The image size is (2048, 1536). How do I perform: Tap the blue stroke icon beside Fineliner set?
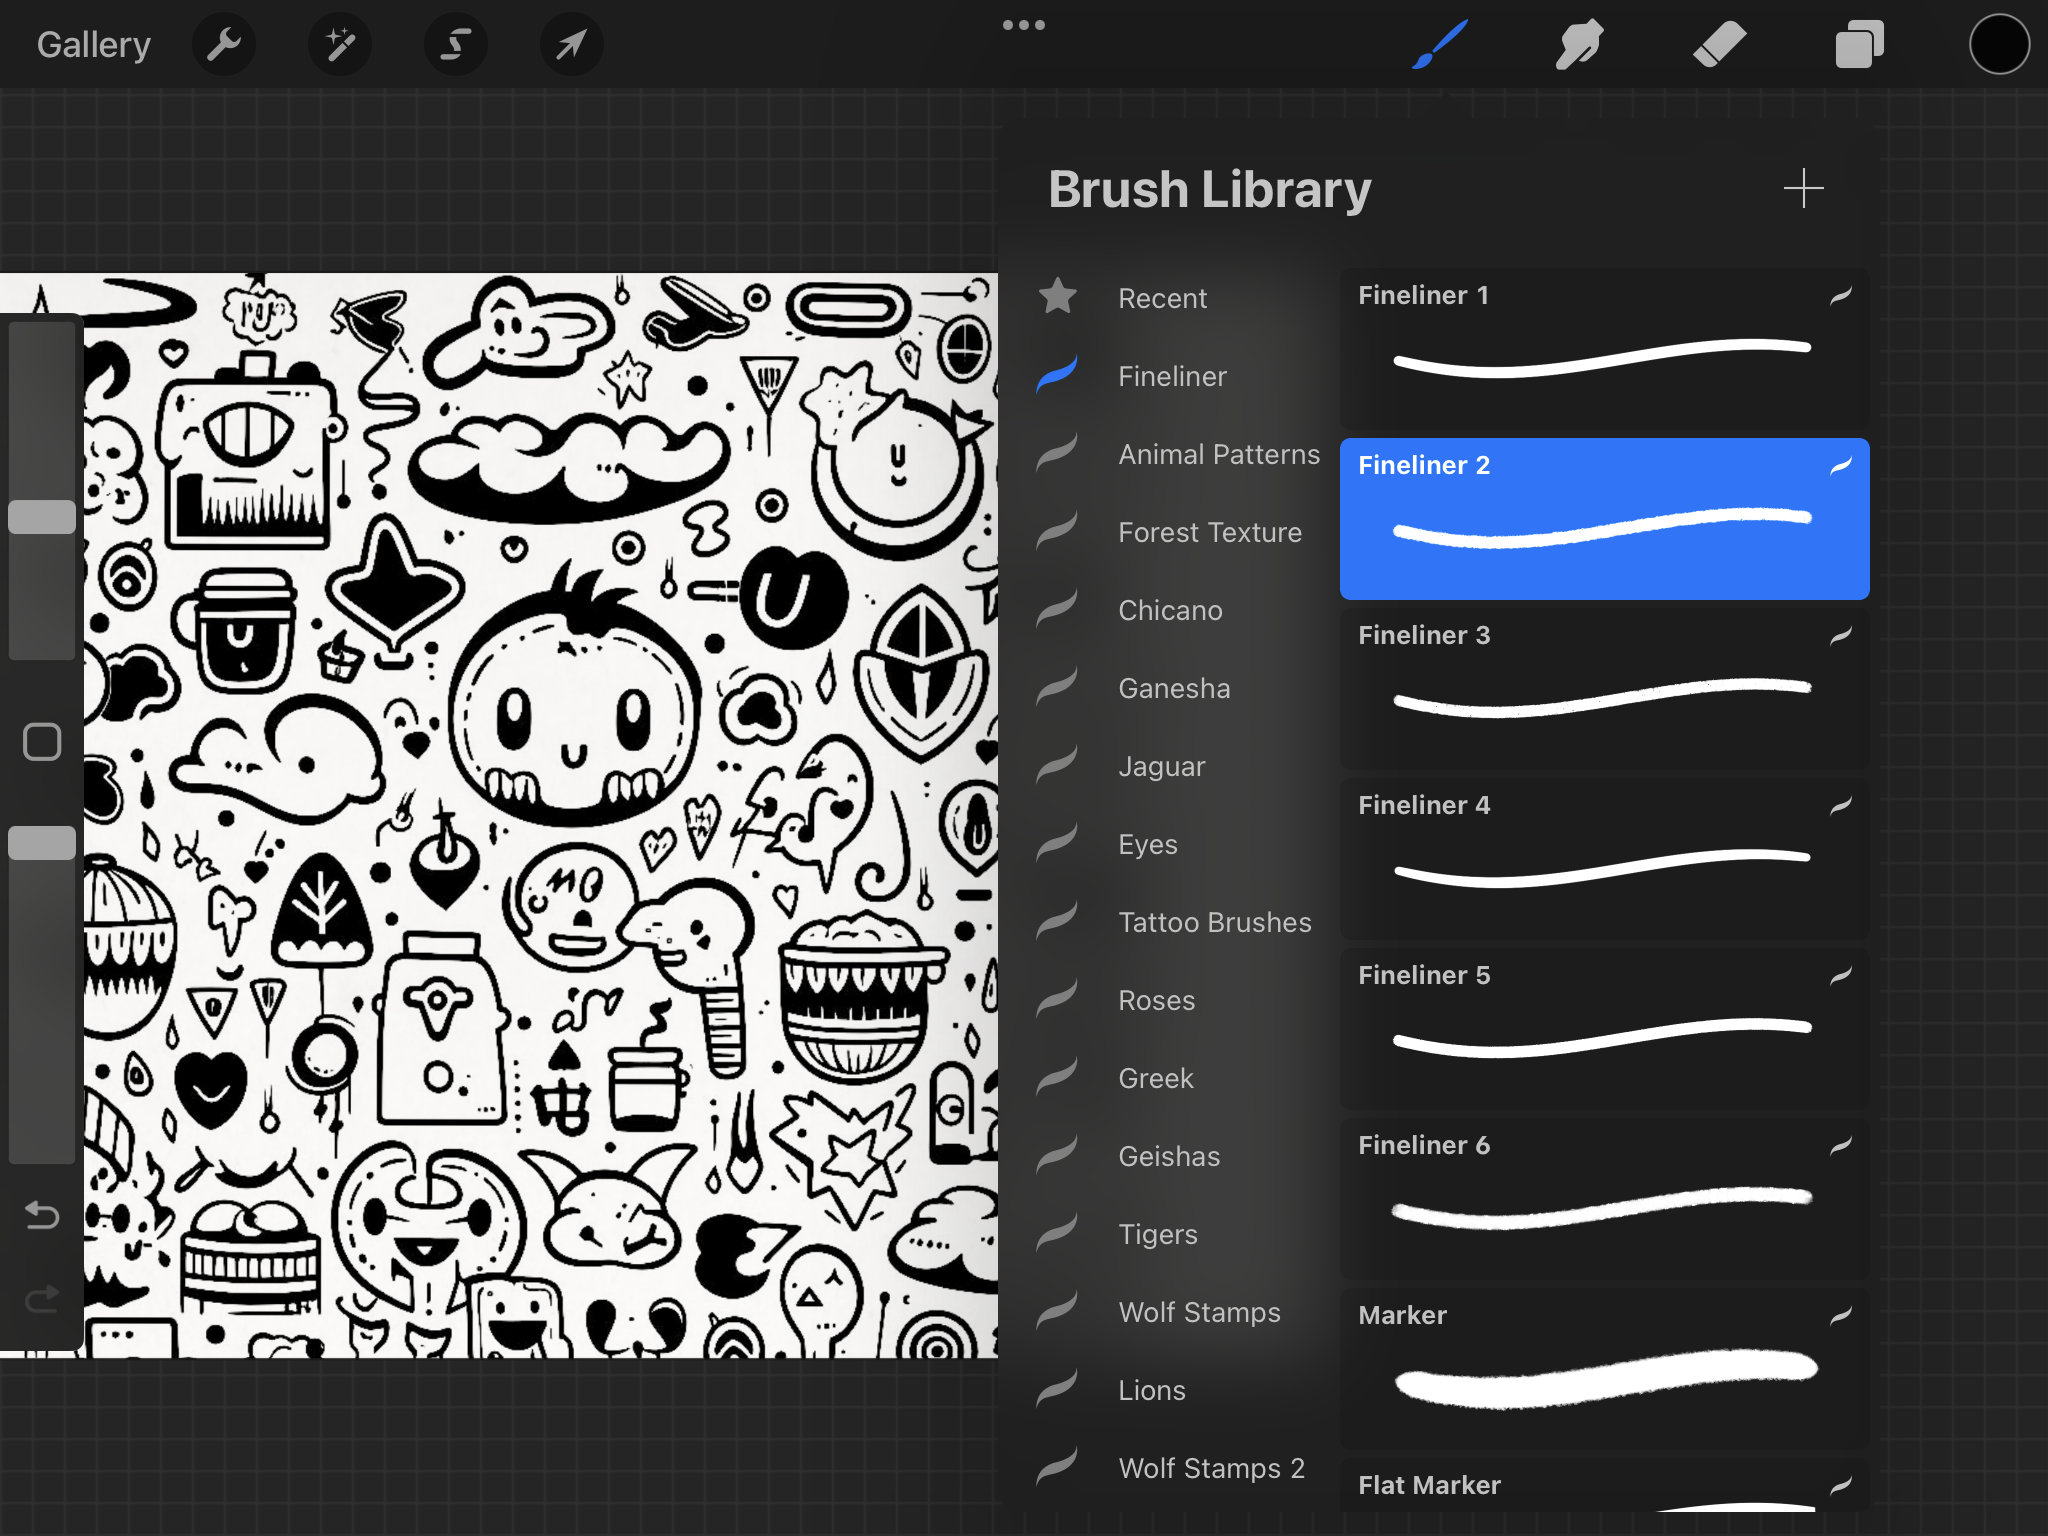point(1057,374)
